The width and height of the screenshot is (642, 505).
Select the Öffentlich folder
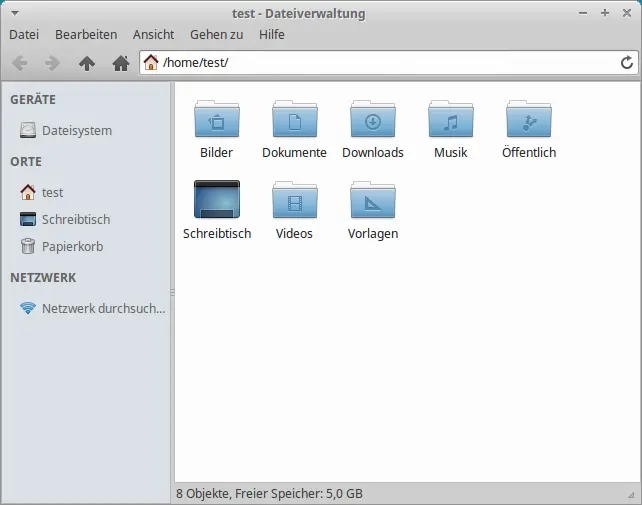[528, 120]
